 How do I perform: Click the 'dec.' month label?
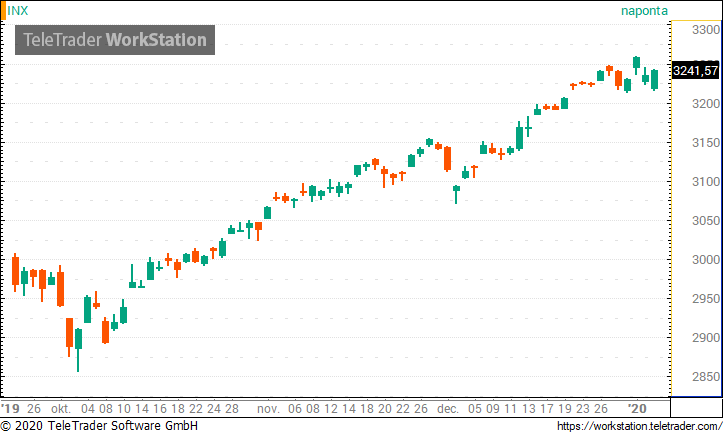(x=448, y=409)
